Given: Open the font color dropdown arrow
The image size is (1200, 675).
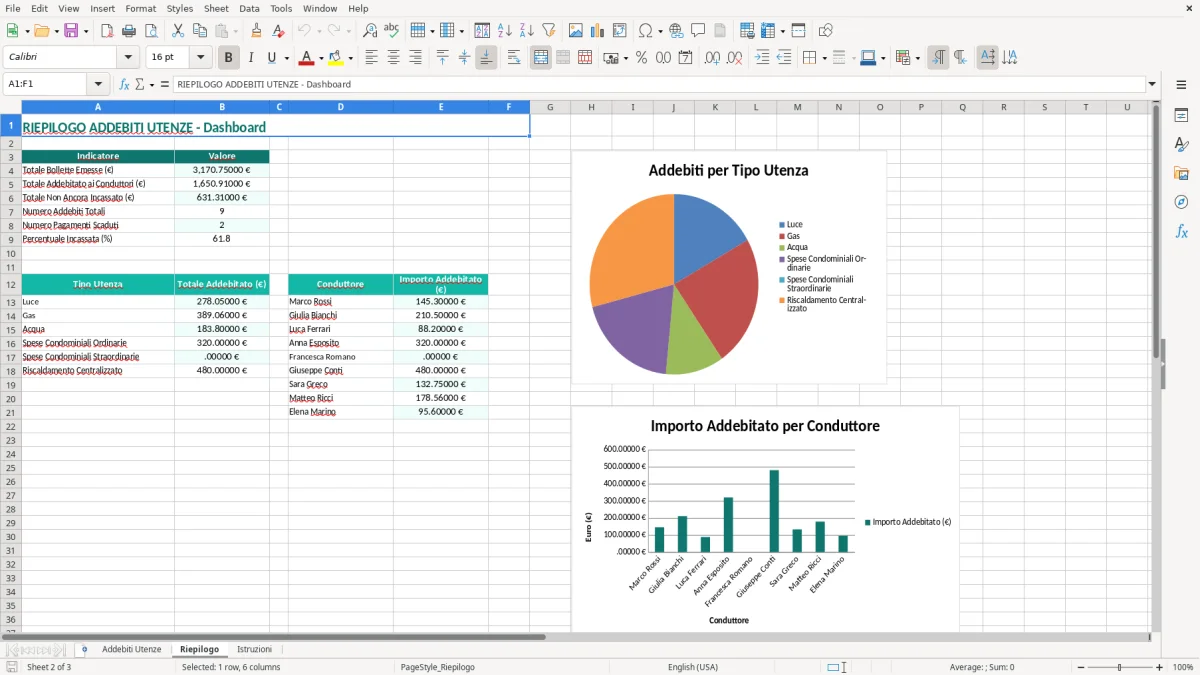Looking at the screenshot, I should click(x=320, y=58).
